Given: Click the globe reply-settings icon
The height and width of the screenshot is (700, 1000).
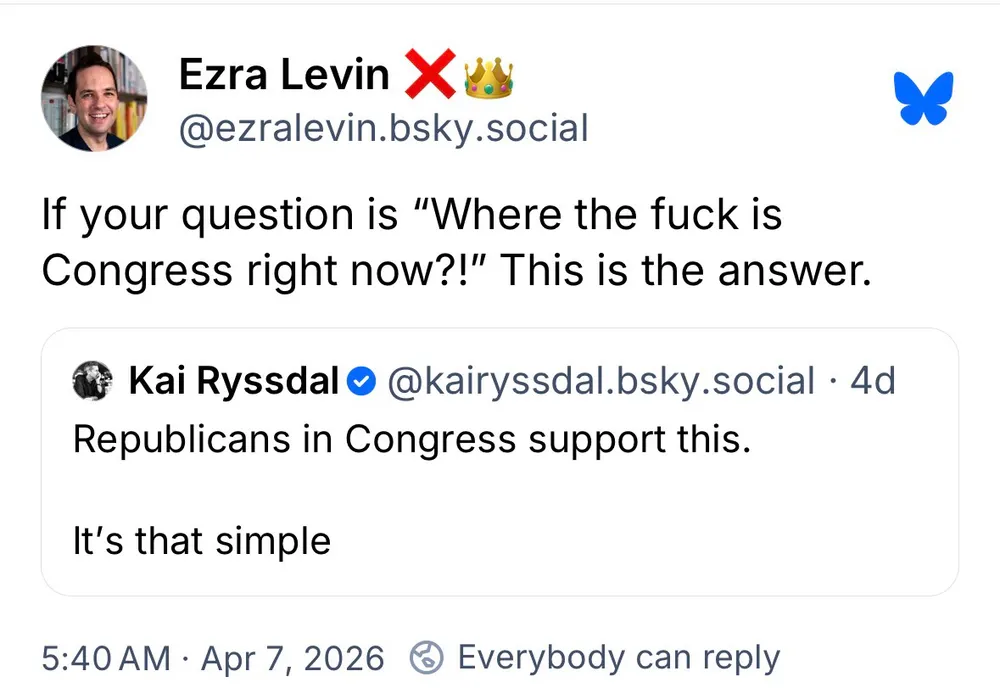Looking at the screenshot, I should (x=427, y=657).
